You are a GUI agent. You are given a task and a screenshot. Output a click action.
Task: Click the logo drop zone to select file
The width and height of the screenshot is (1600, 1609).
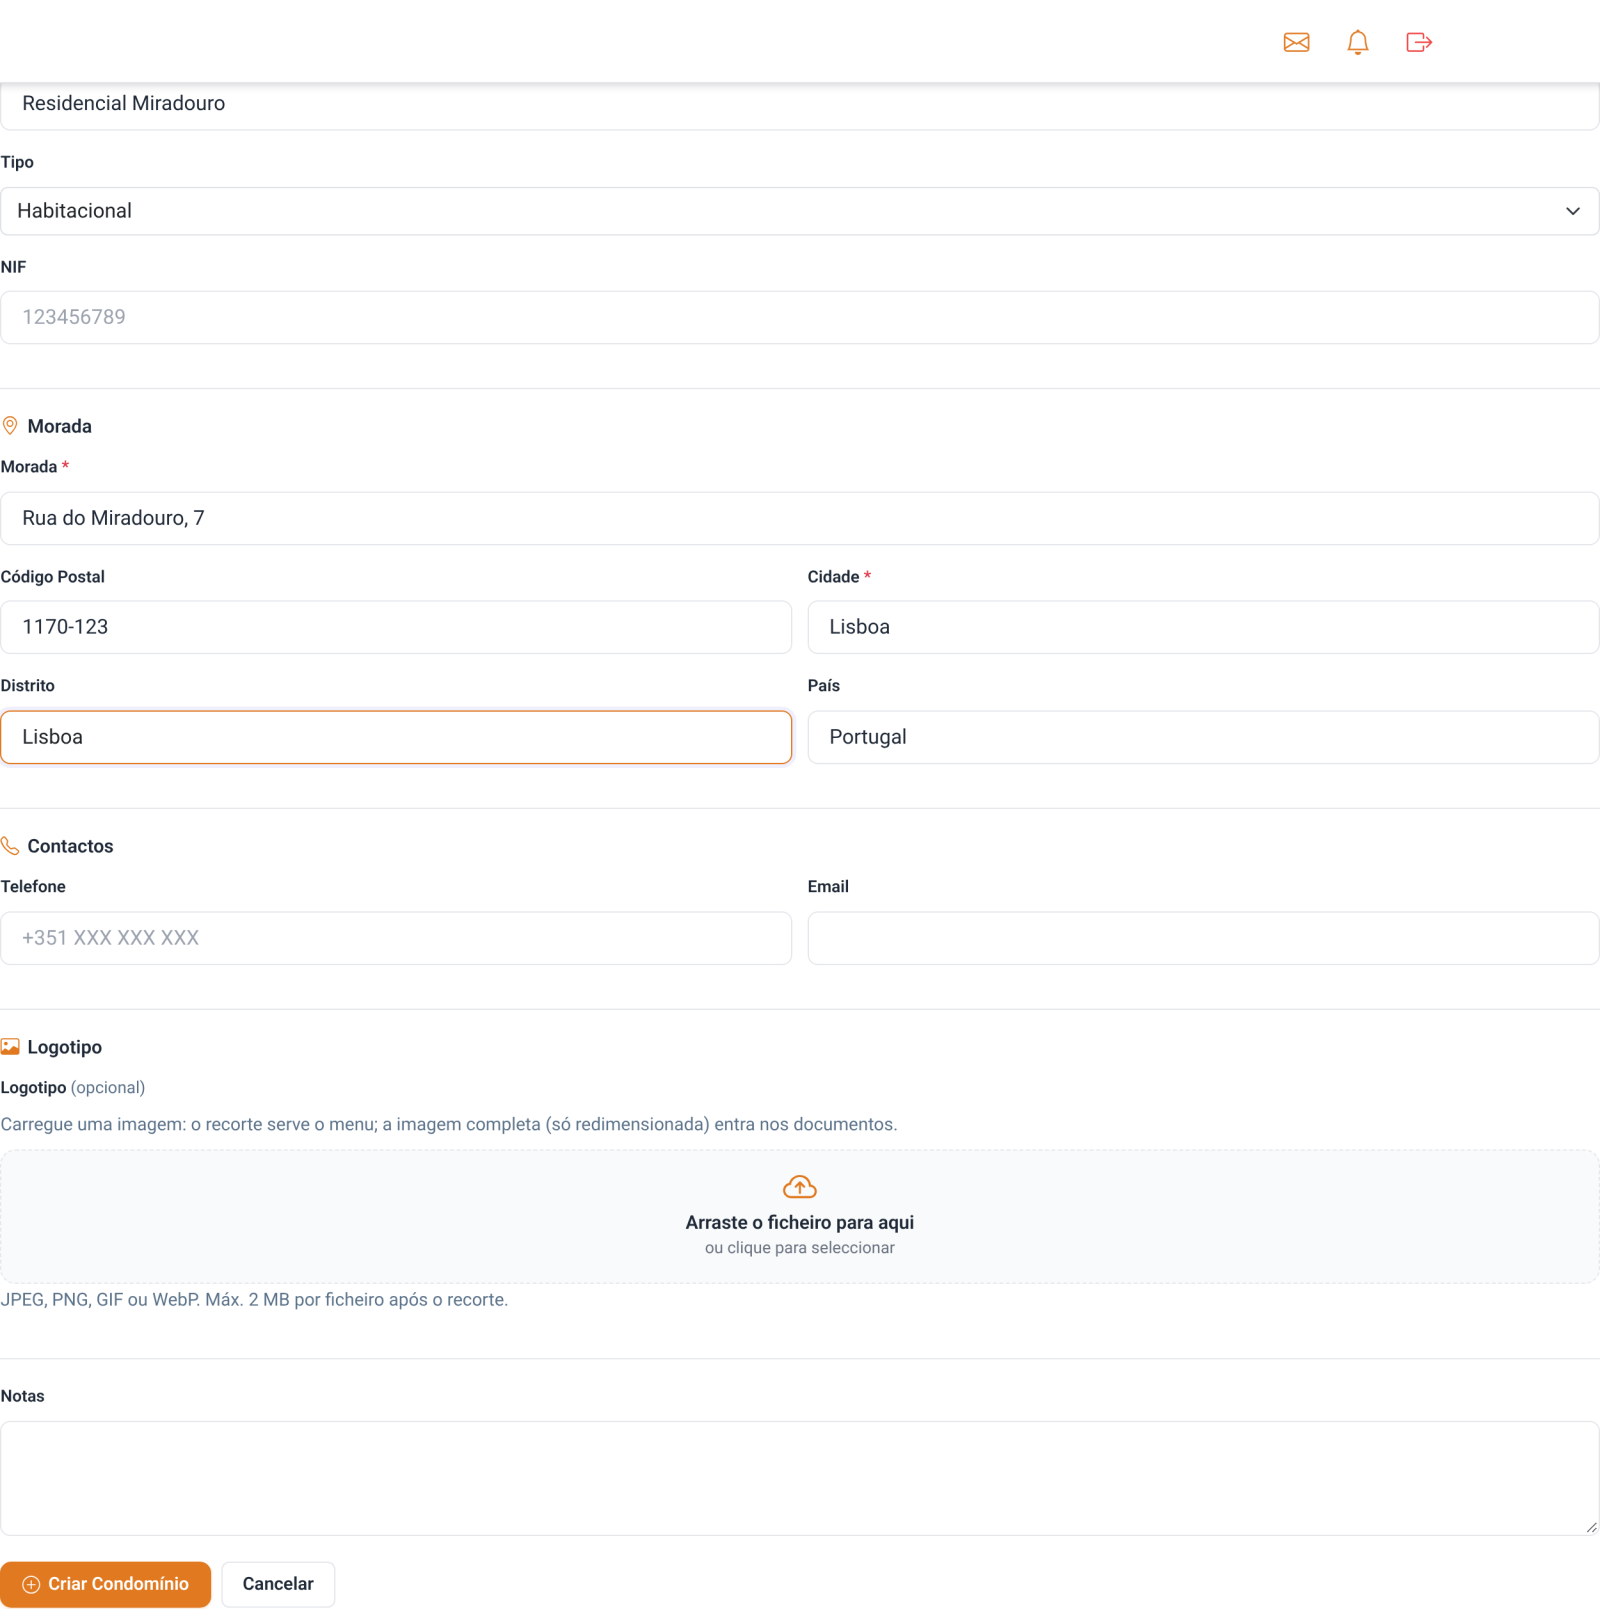click(799, 1216)
